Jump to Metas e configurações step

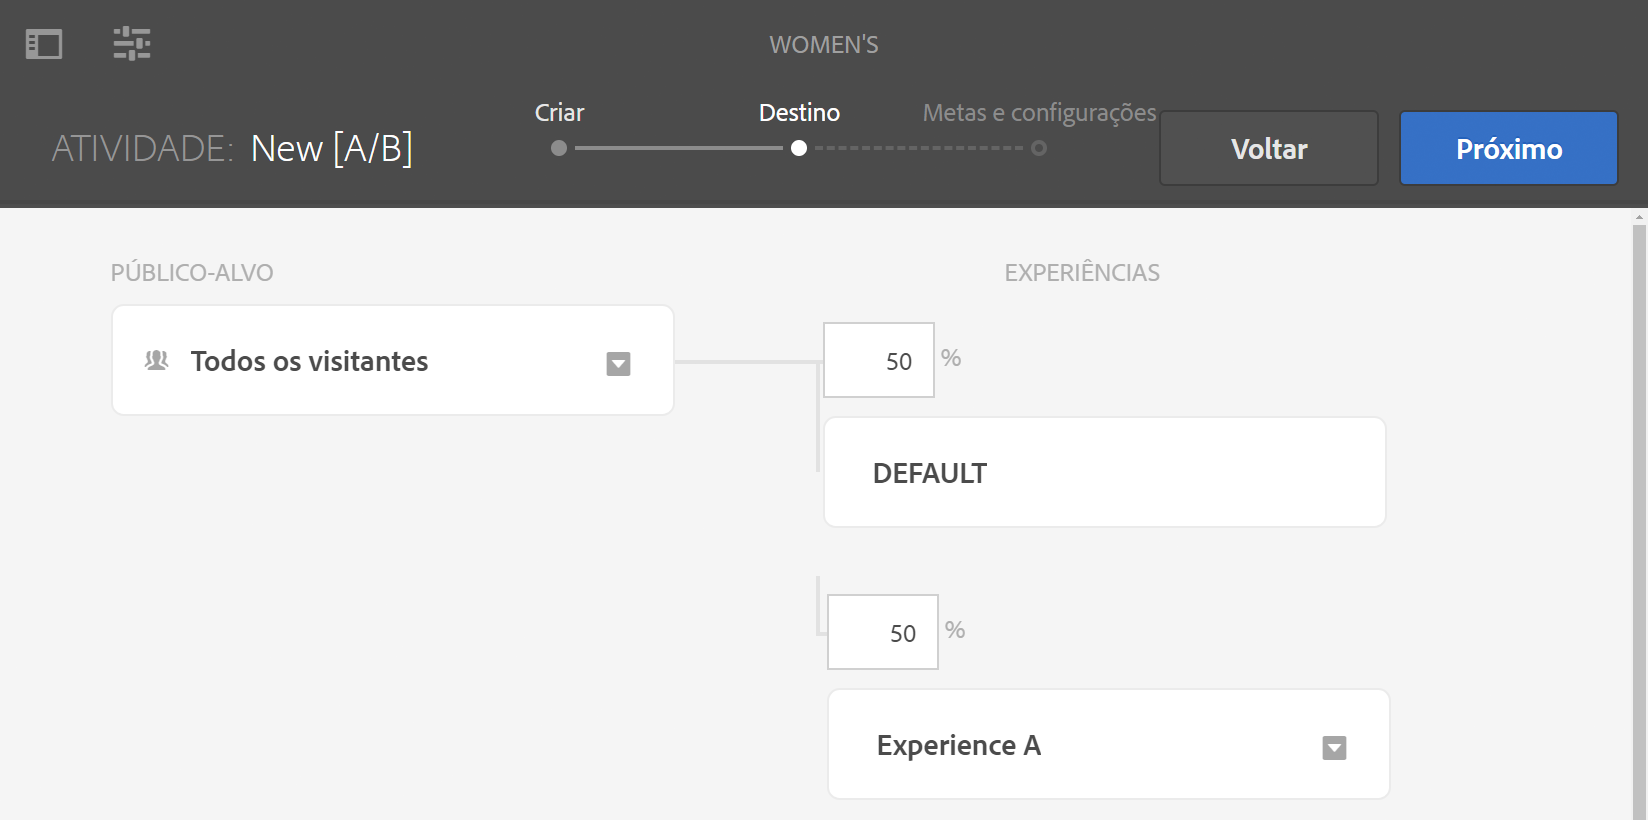[1039, 113]
